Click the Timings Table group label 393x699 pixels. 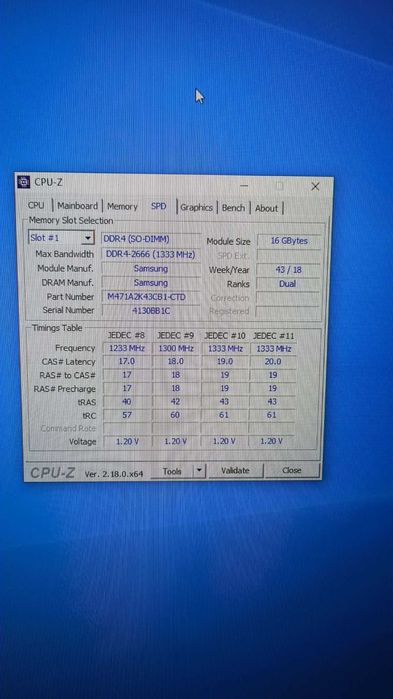point(57,328)
